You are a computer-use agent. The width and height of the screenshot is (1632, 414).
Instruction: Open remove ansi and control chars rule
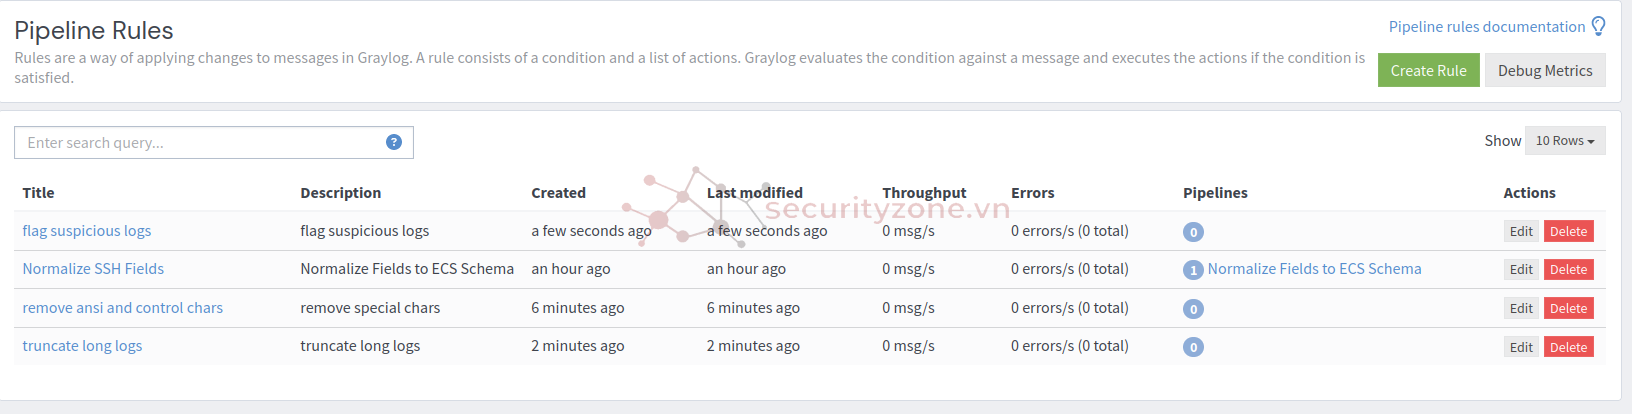tap(123, 308)
